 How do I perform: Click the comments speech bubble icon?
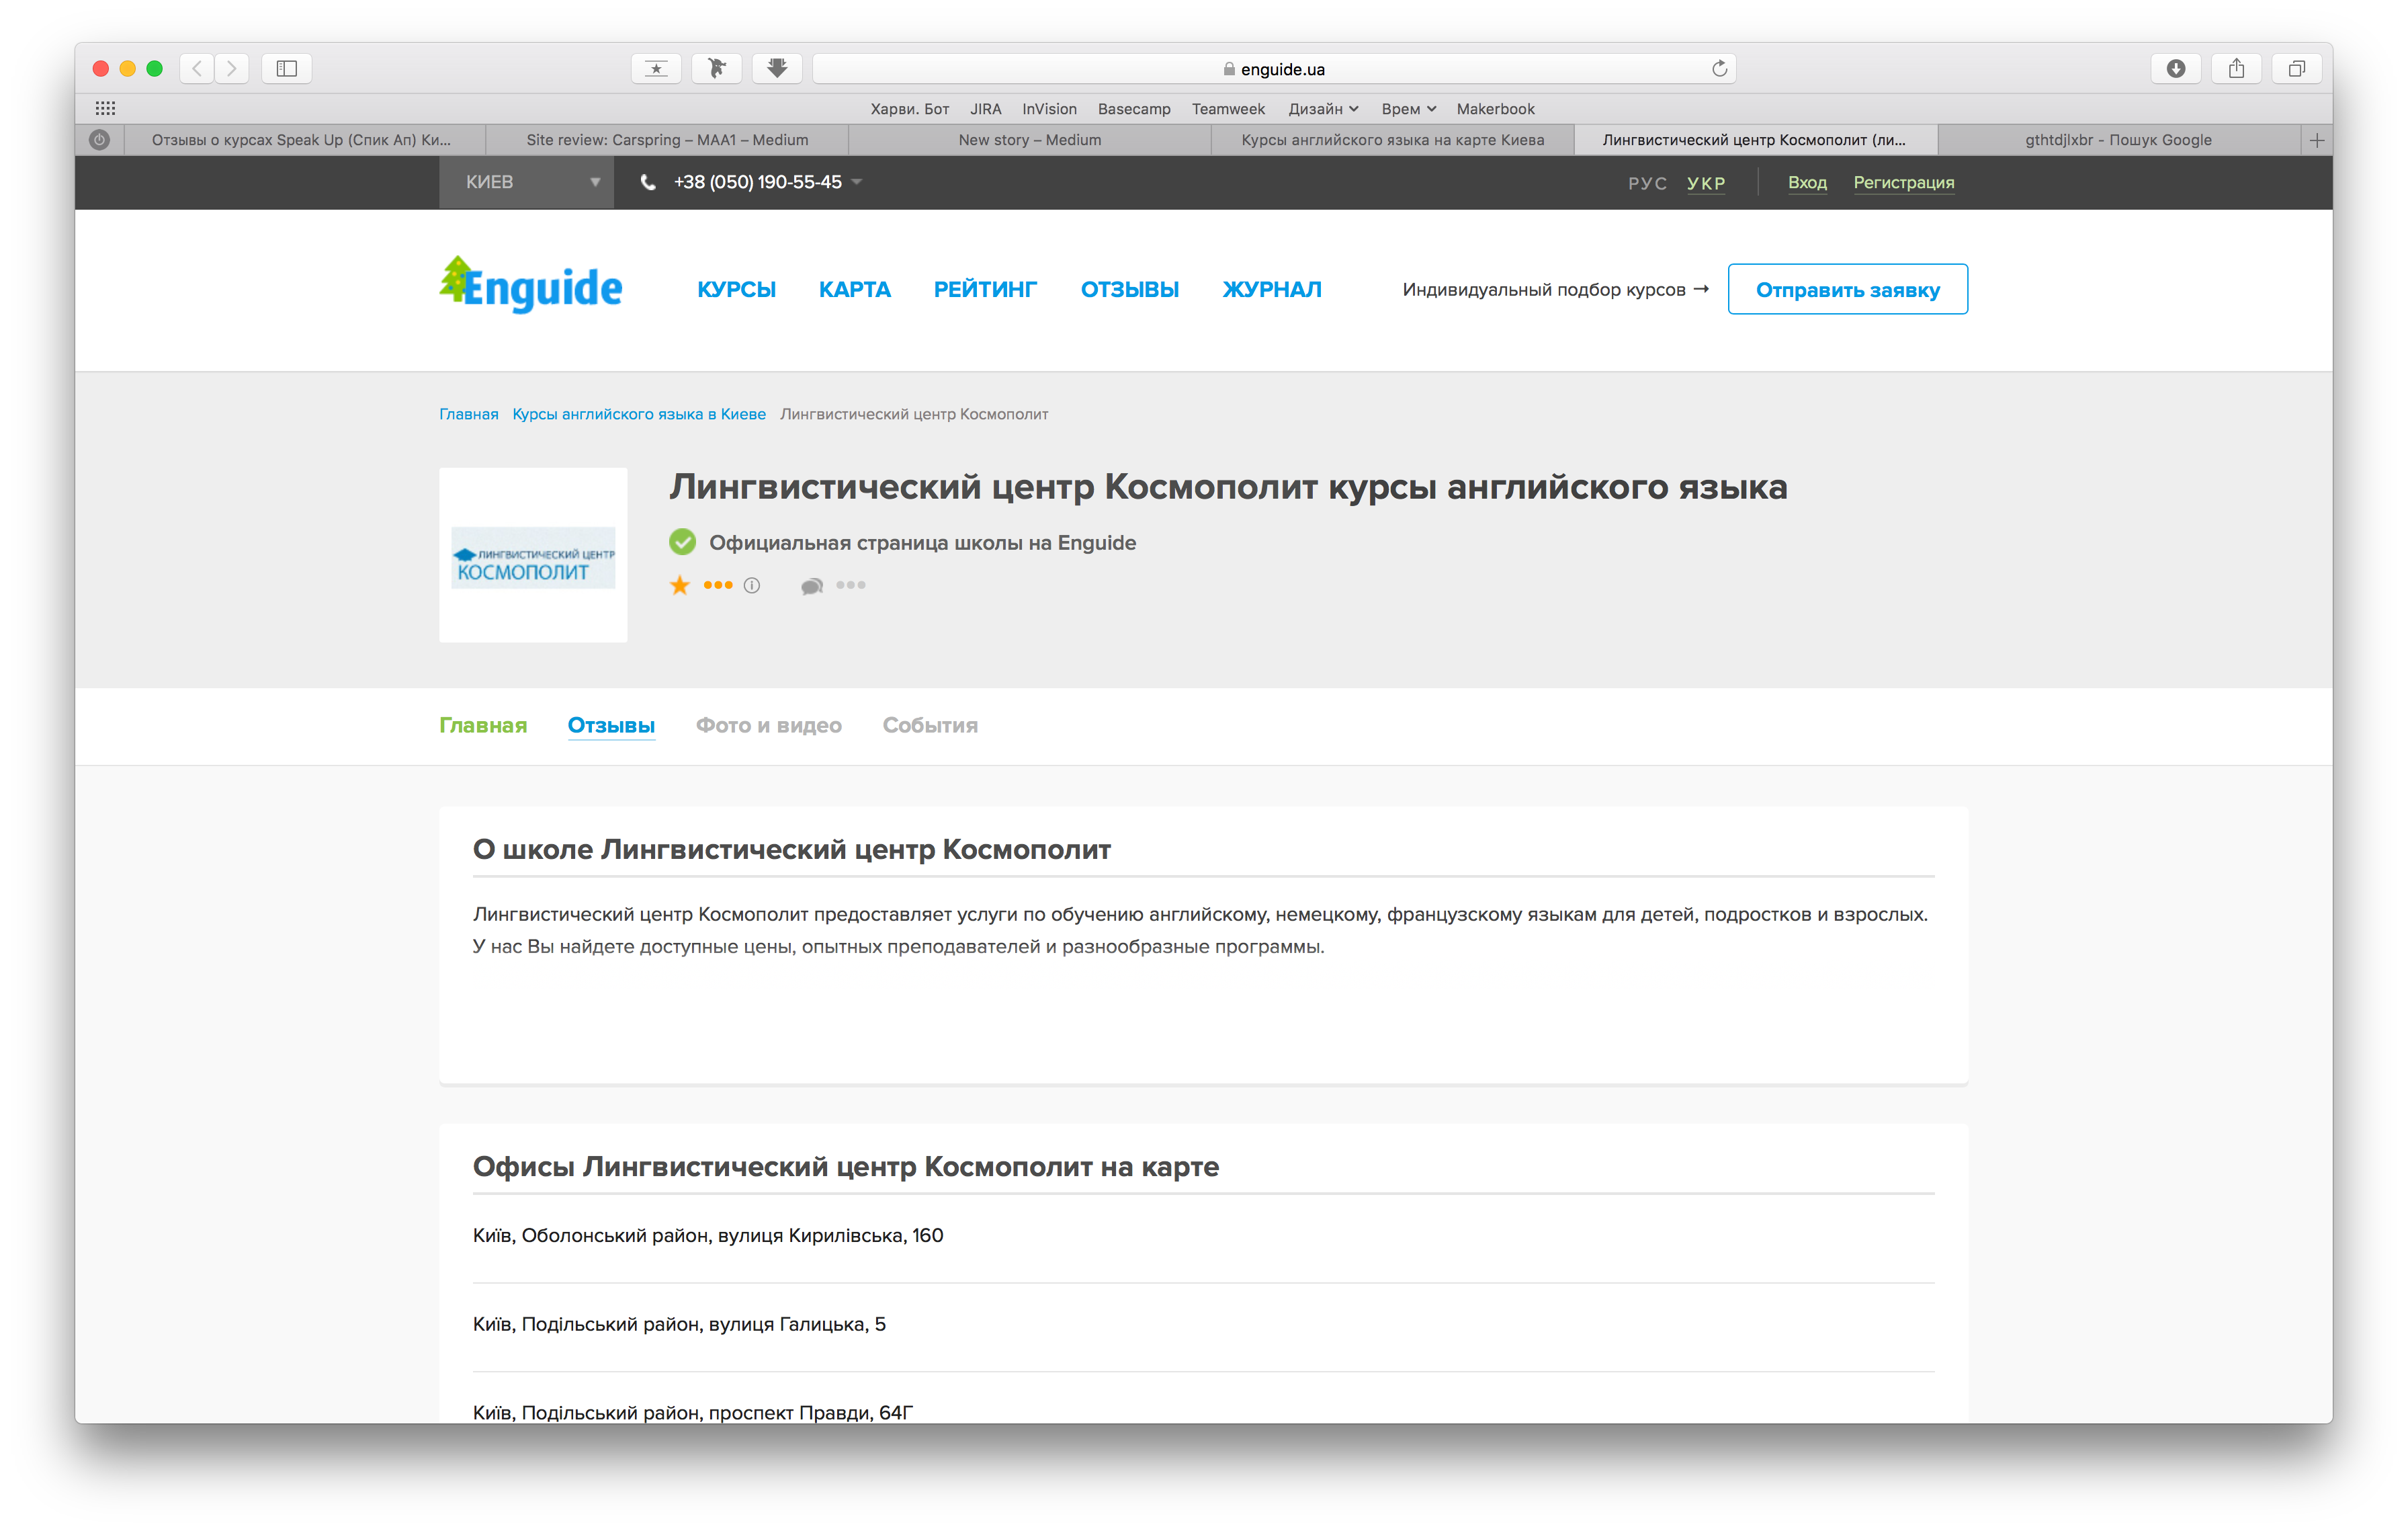click(811, 586)
